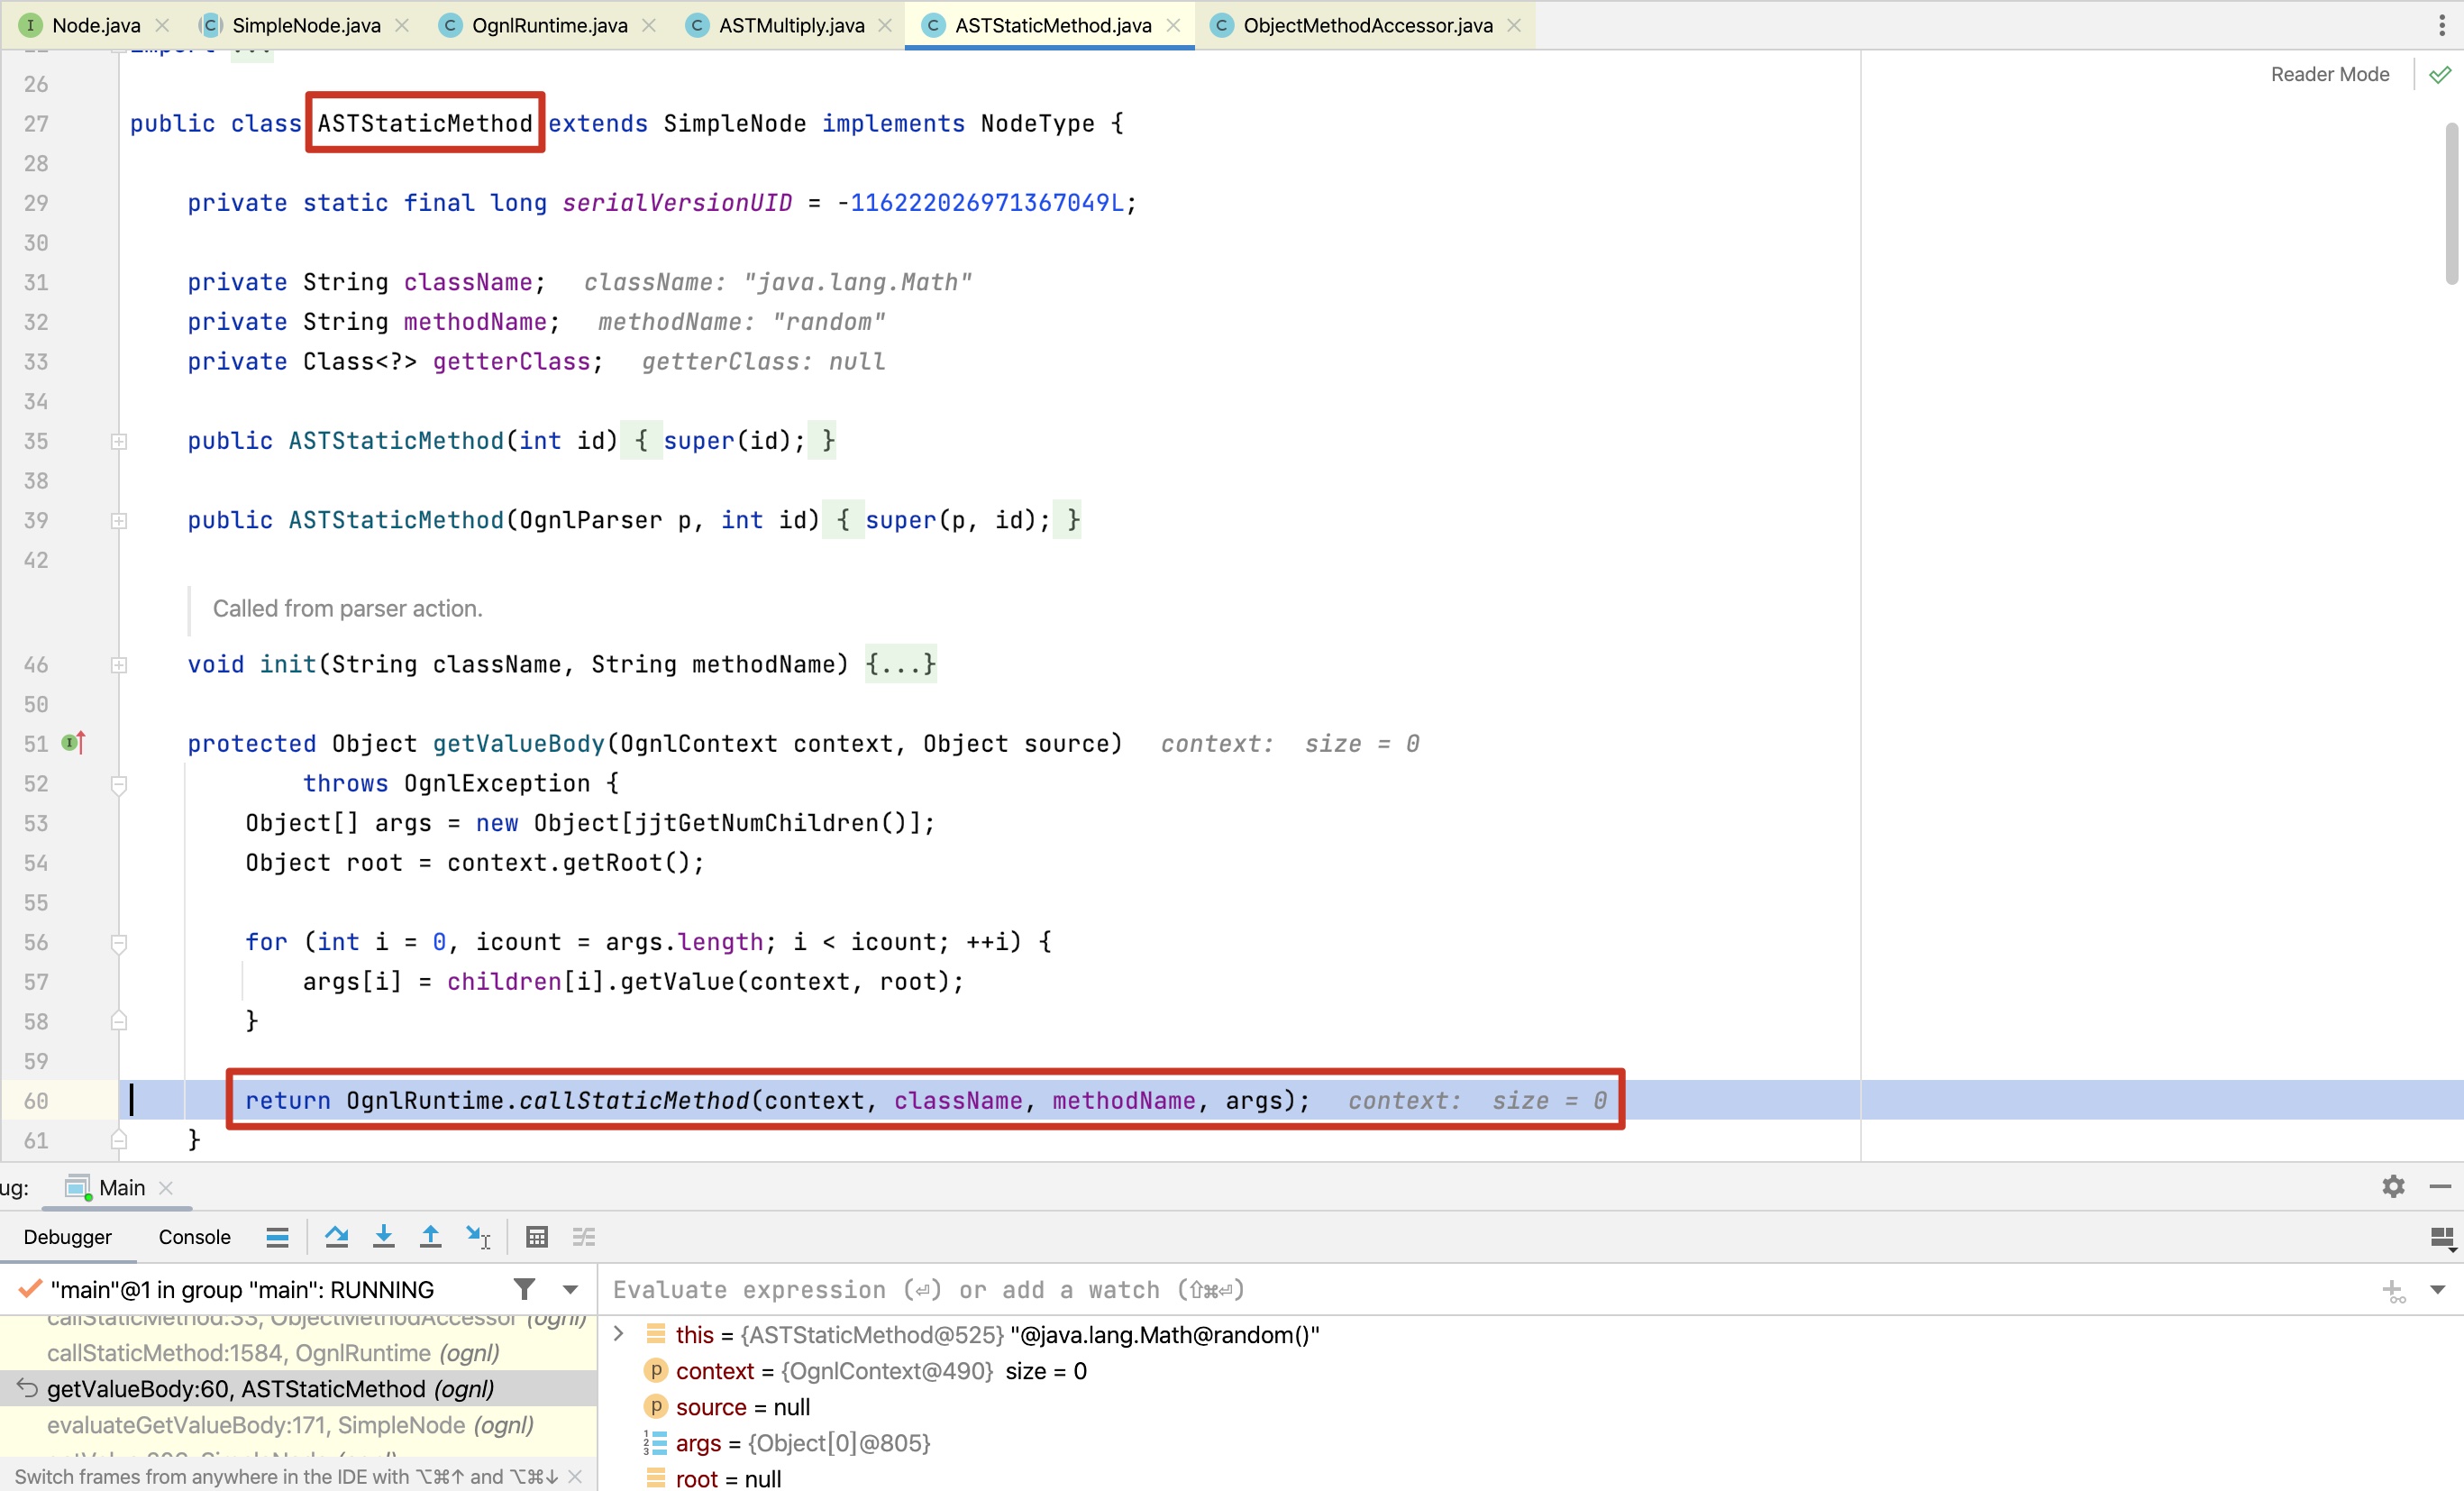Switch to Node.java tab
This screenshot has height=1491, width=2464.
pyautogui.click(x=96, y=25)
